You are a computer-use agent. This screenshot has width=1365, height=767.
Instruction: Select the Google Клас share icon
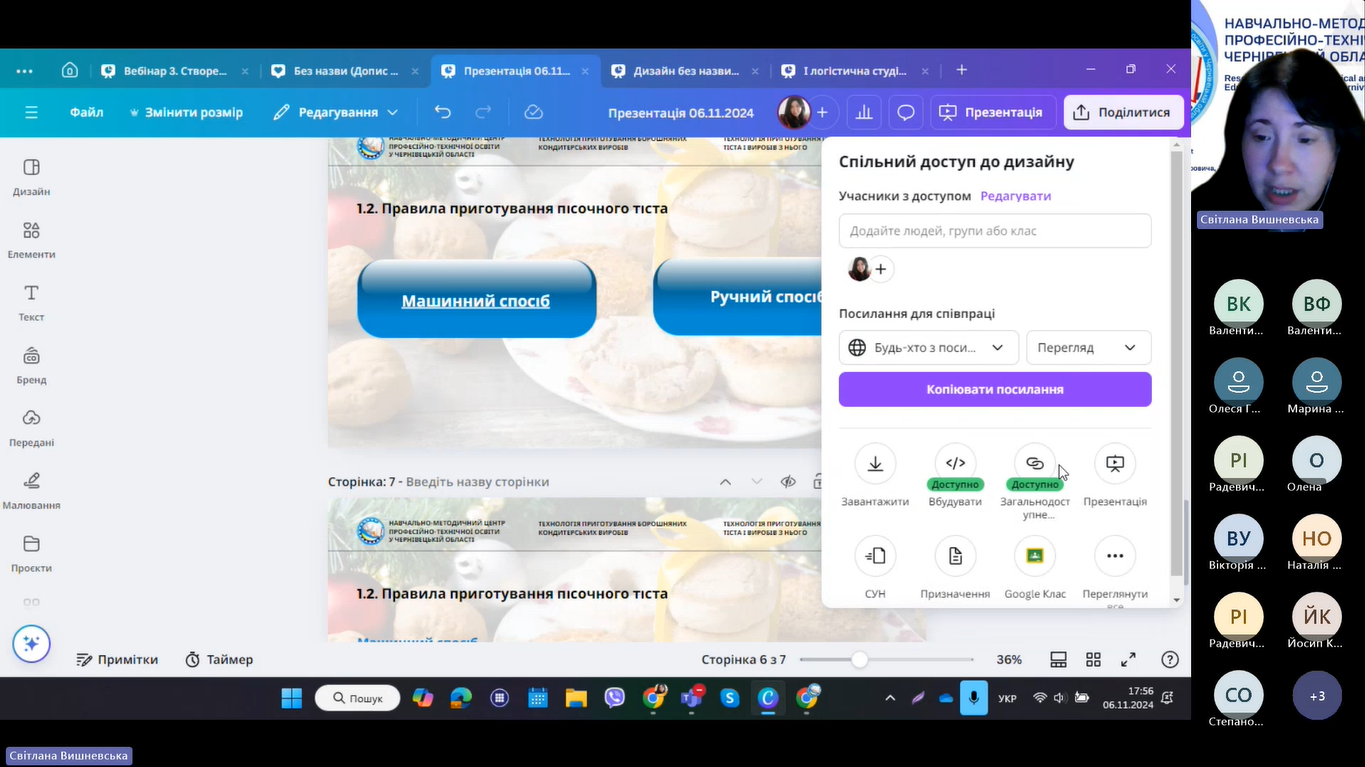pos(1035,556)
